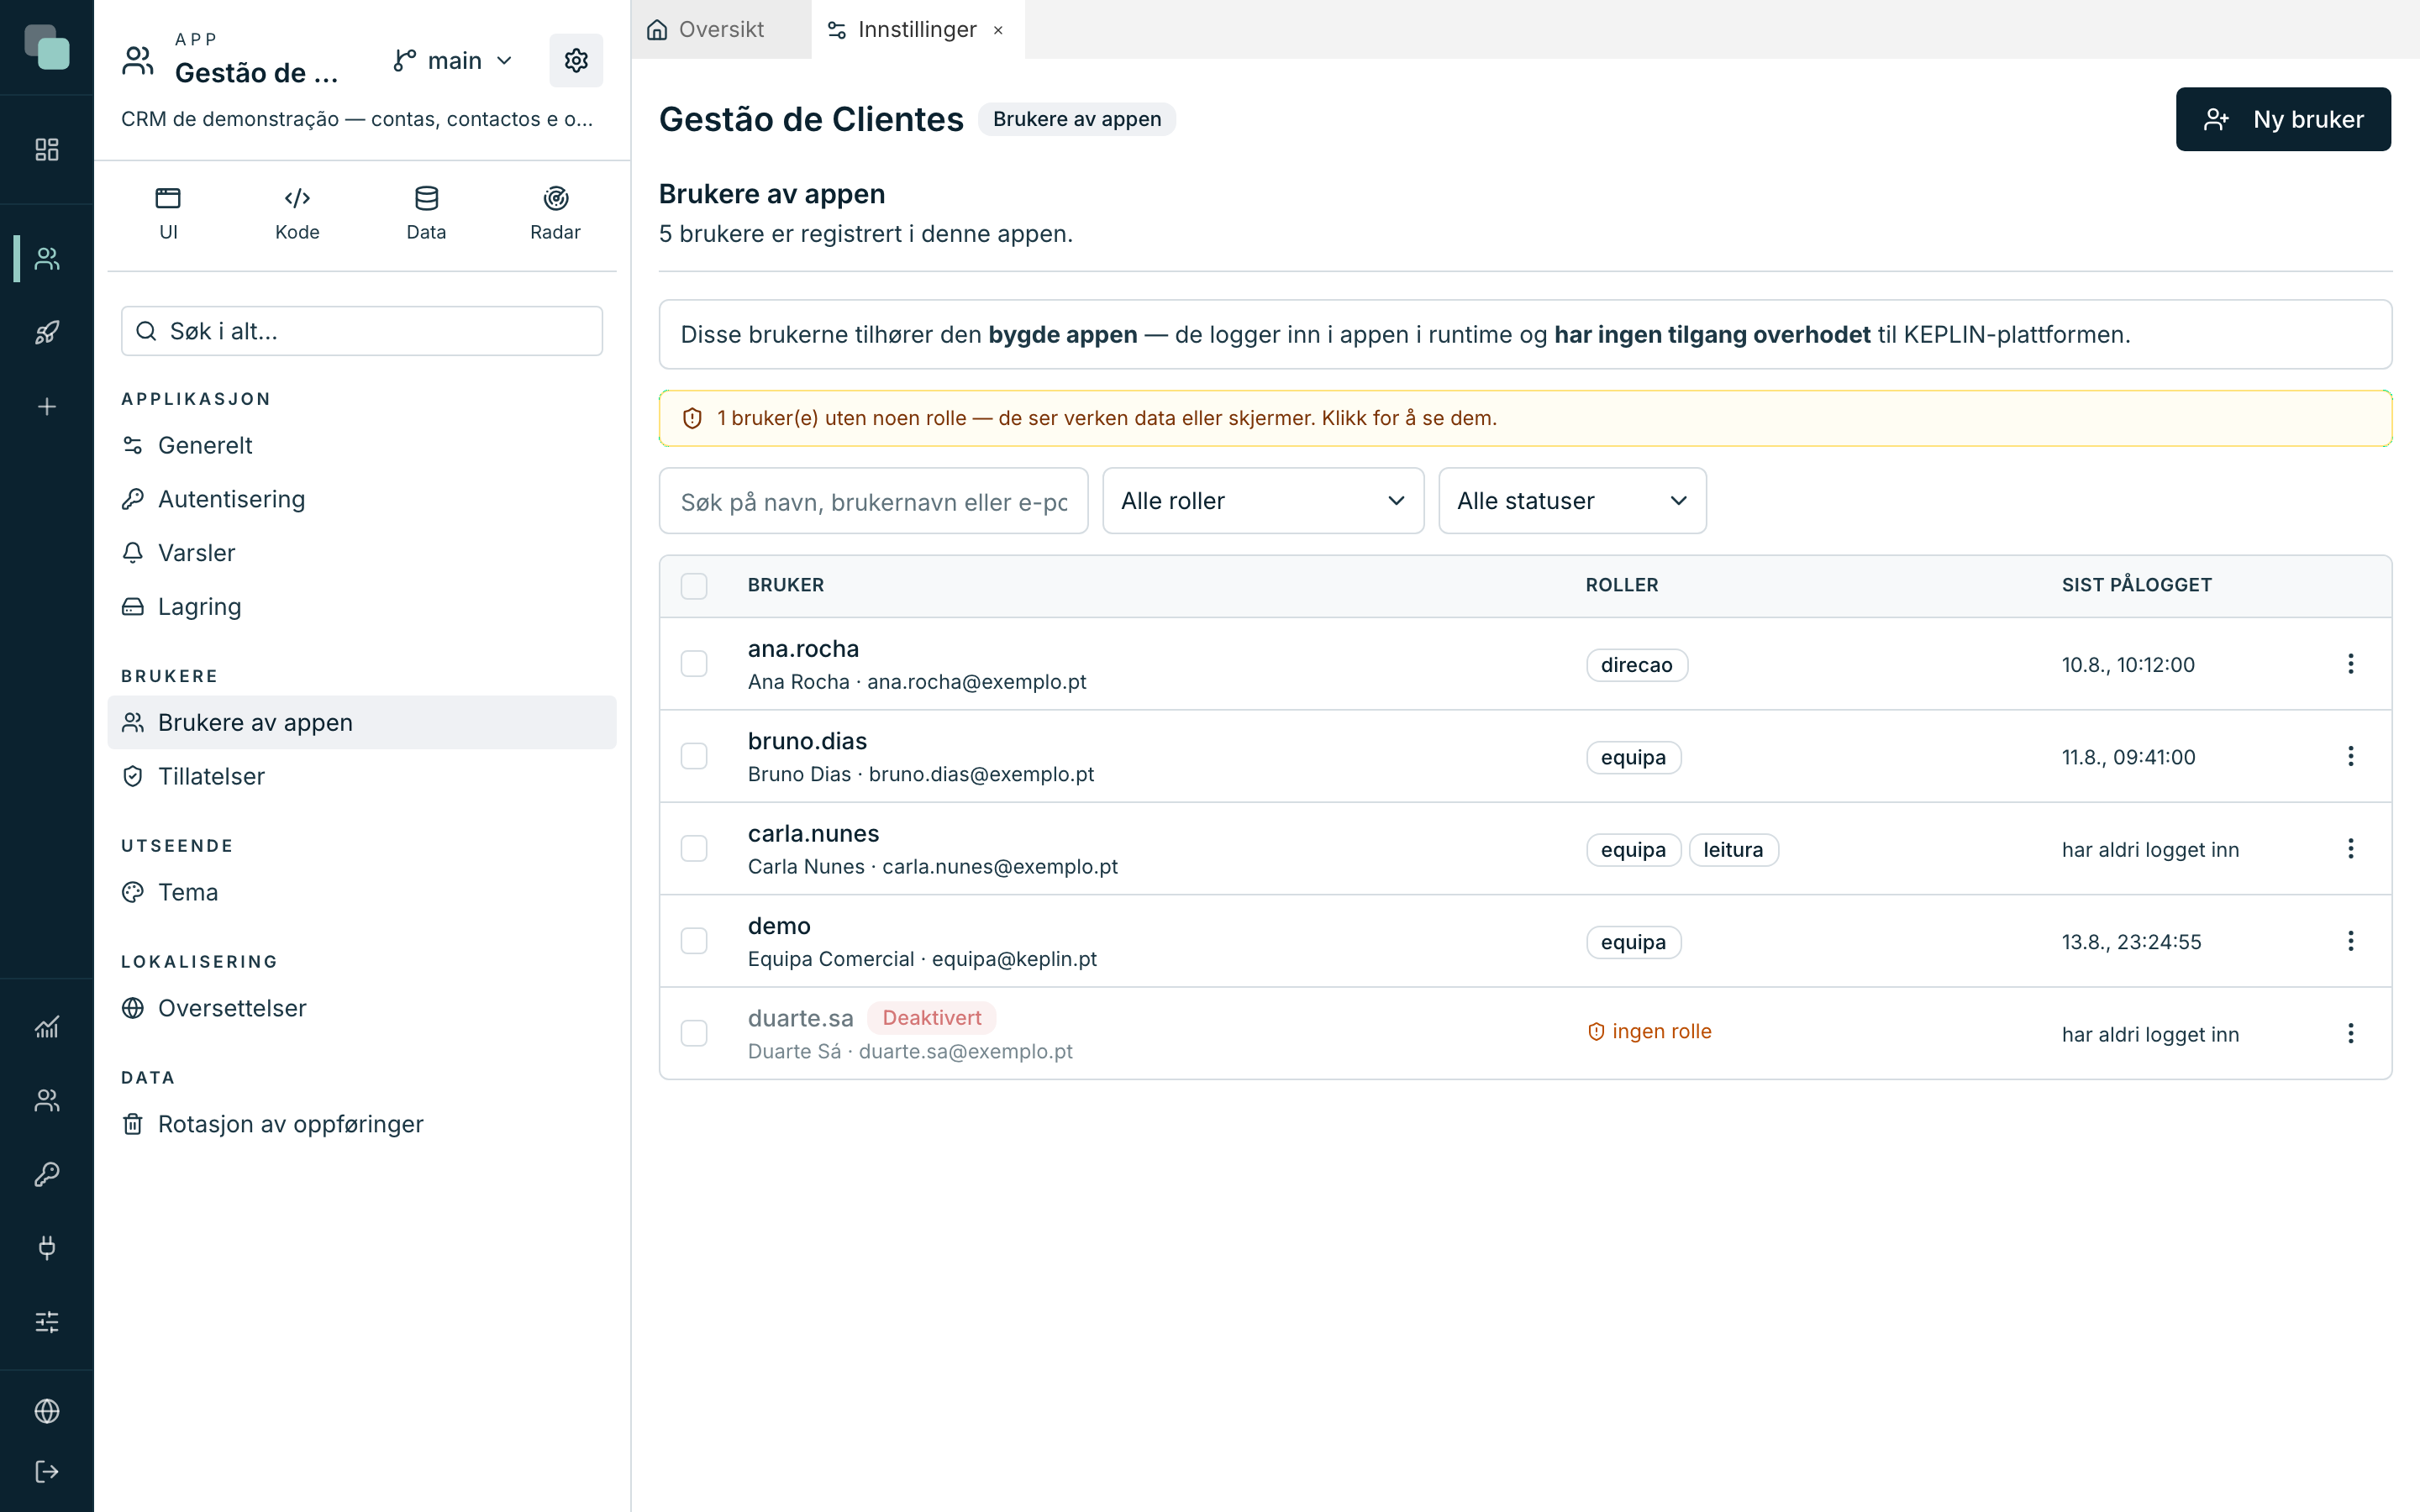Open row actions for bruno.dias

tap(2351, 757)
